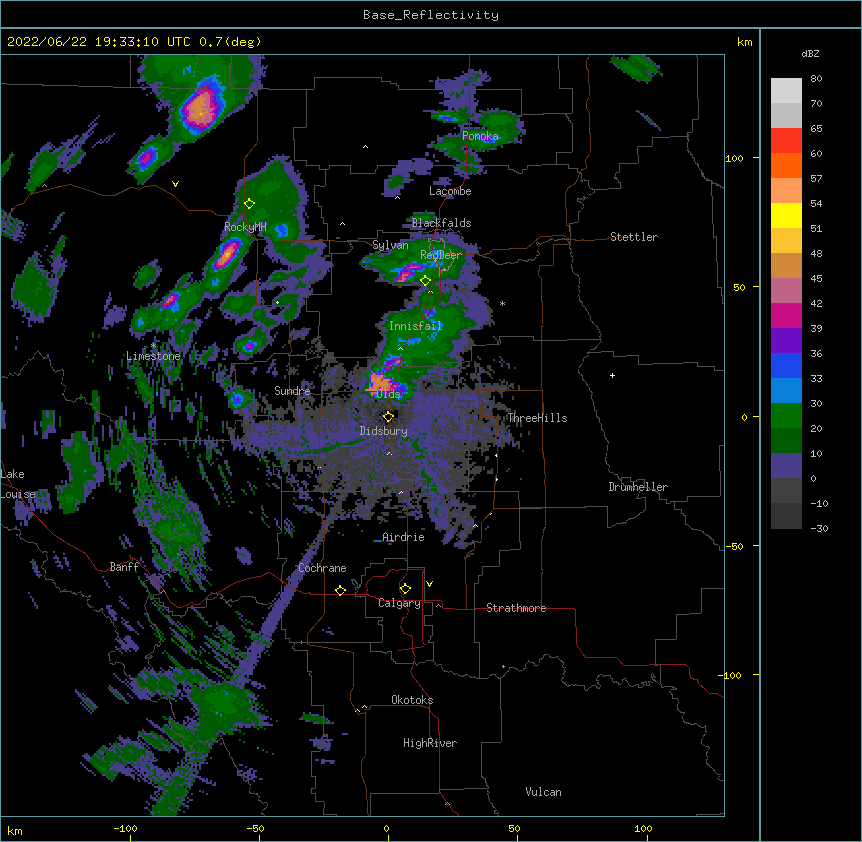Viewport: 862px width, 842px height.
Task: Click the Lake Louise label
Action: point(17,484)
